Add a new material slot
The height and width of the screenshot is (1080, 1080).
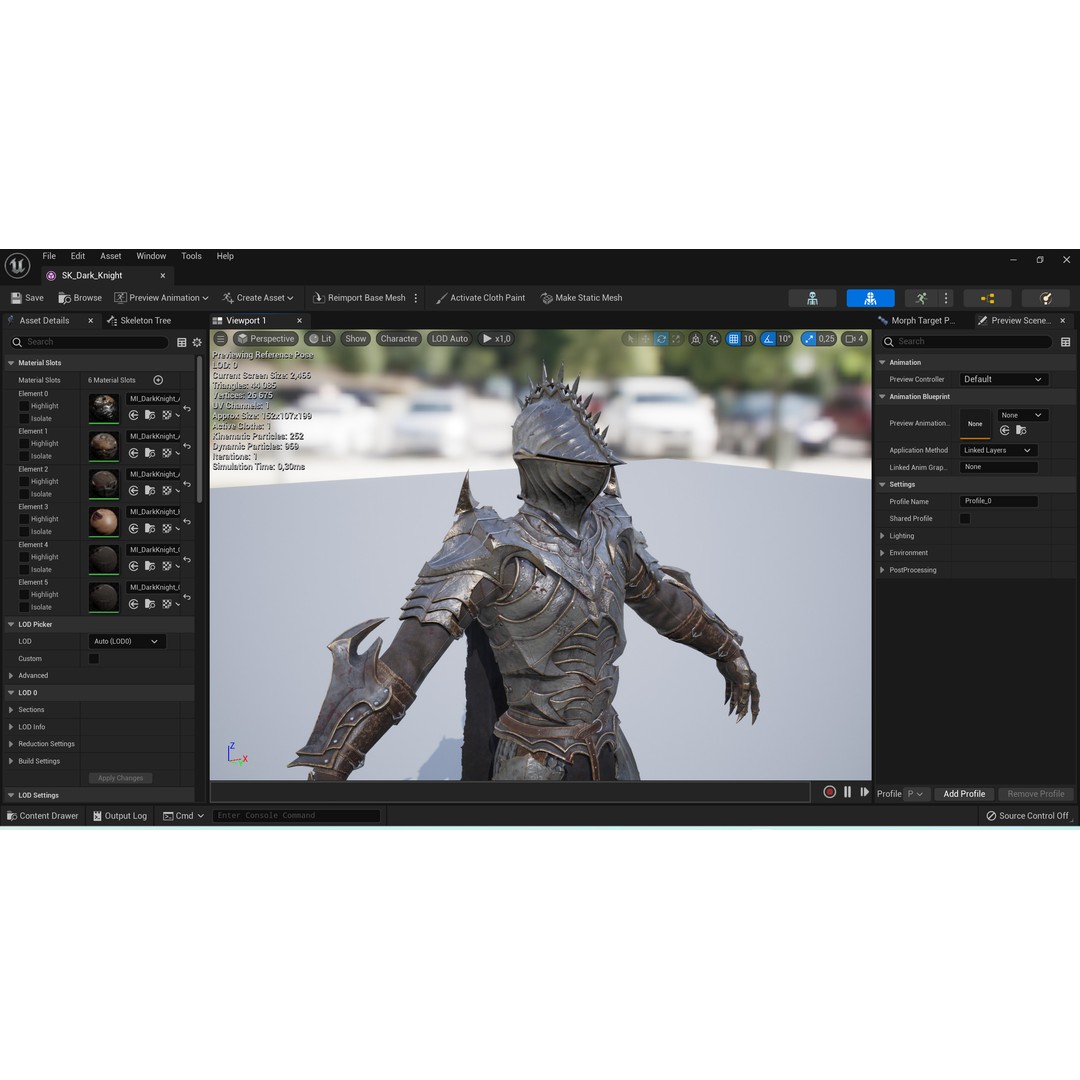click(x=158, y=380)
